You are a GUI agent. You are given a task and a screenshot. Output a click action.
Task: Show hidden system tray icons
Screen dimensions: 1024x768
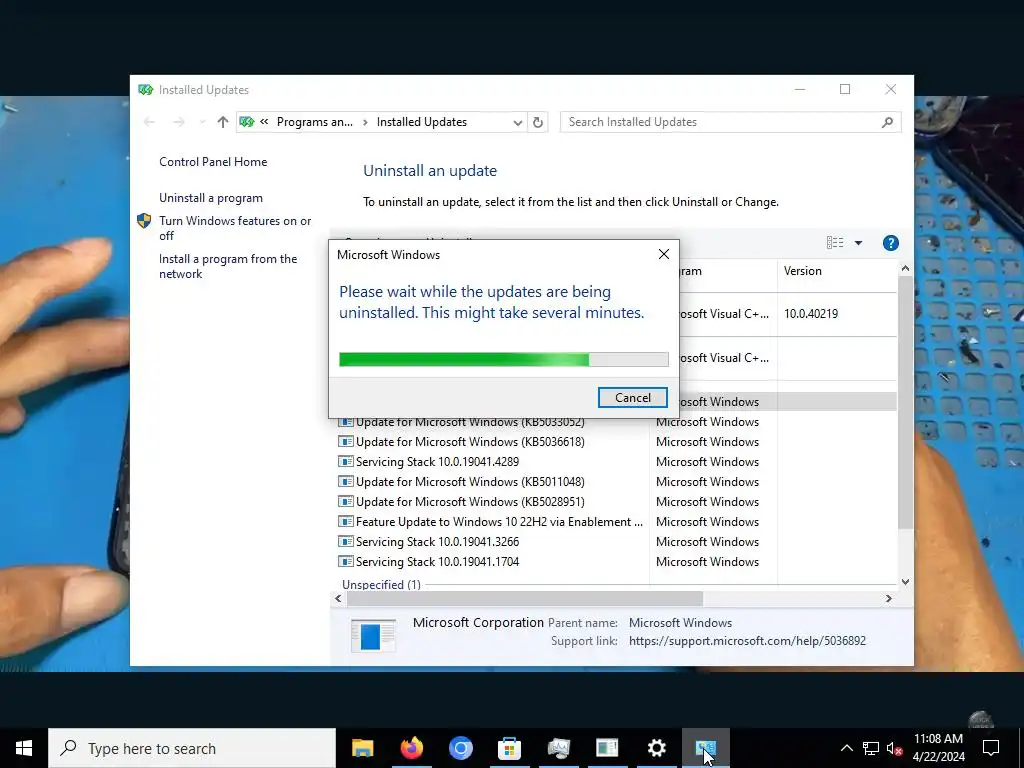pos(846,748)
